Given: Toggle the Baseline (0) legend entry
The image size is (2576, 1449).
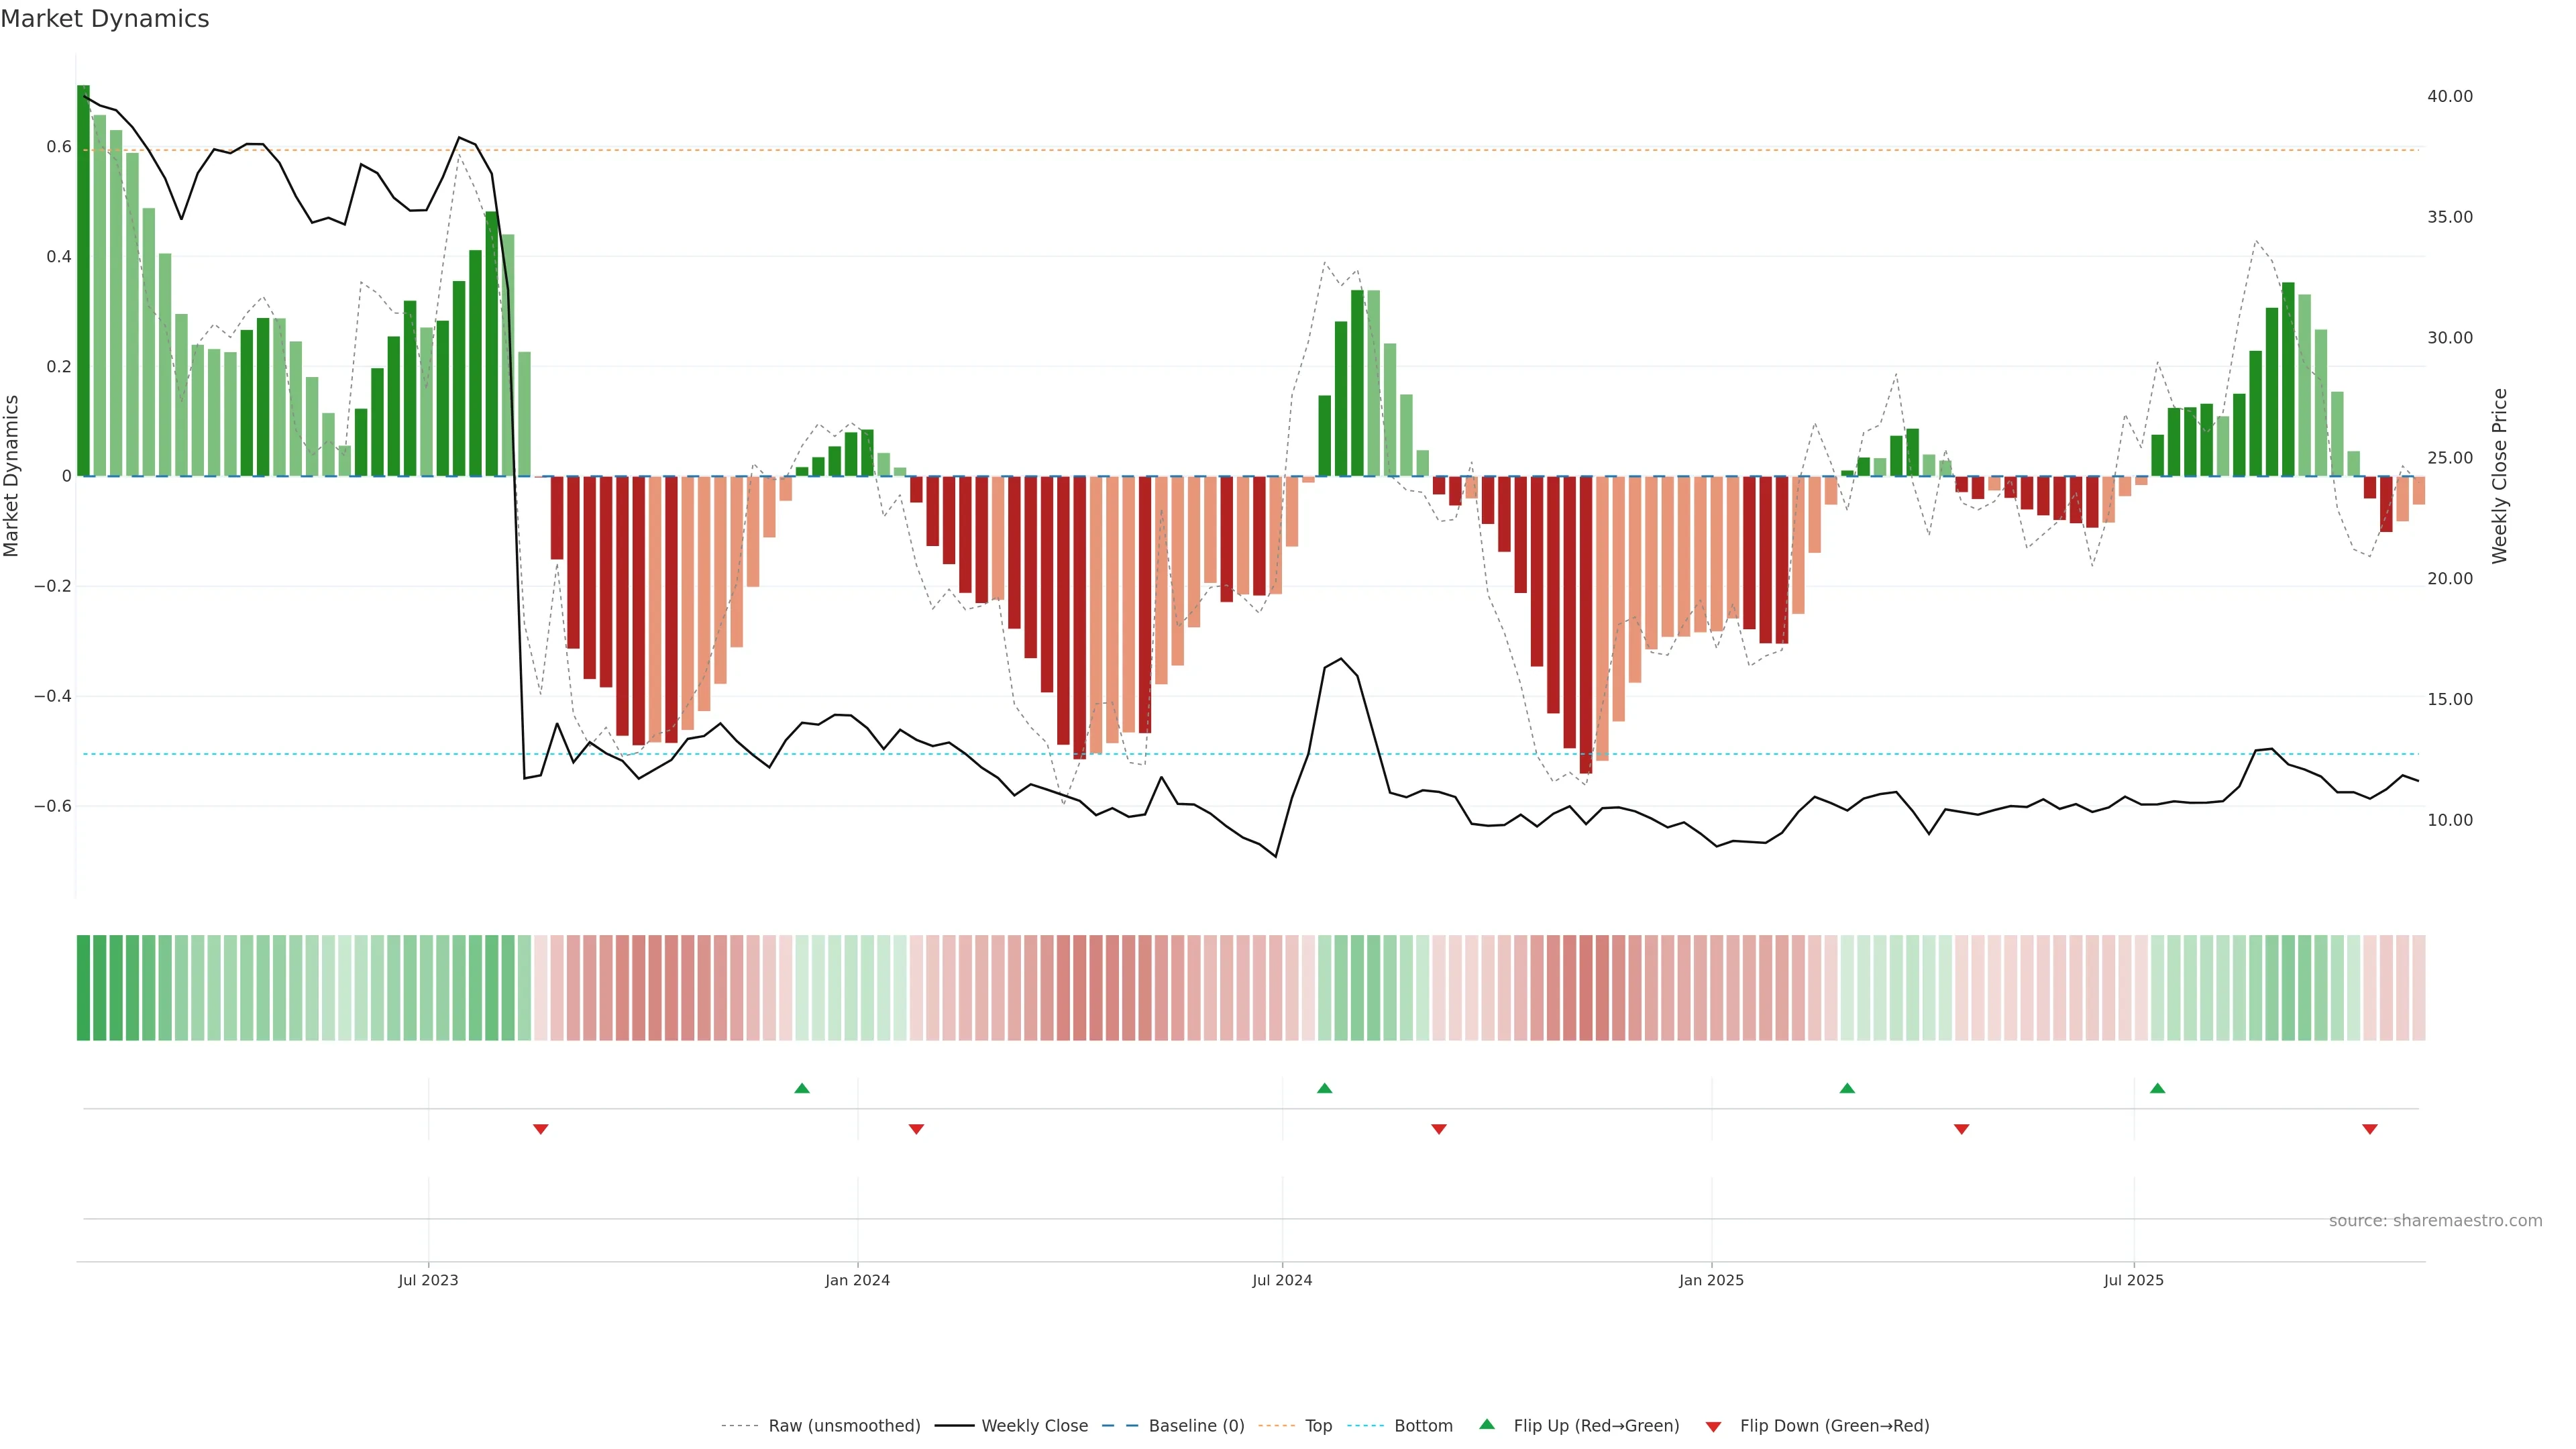Looking at the screenshot, I should pyautogui.click(x=1196, y=1426).
